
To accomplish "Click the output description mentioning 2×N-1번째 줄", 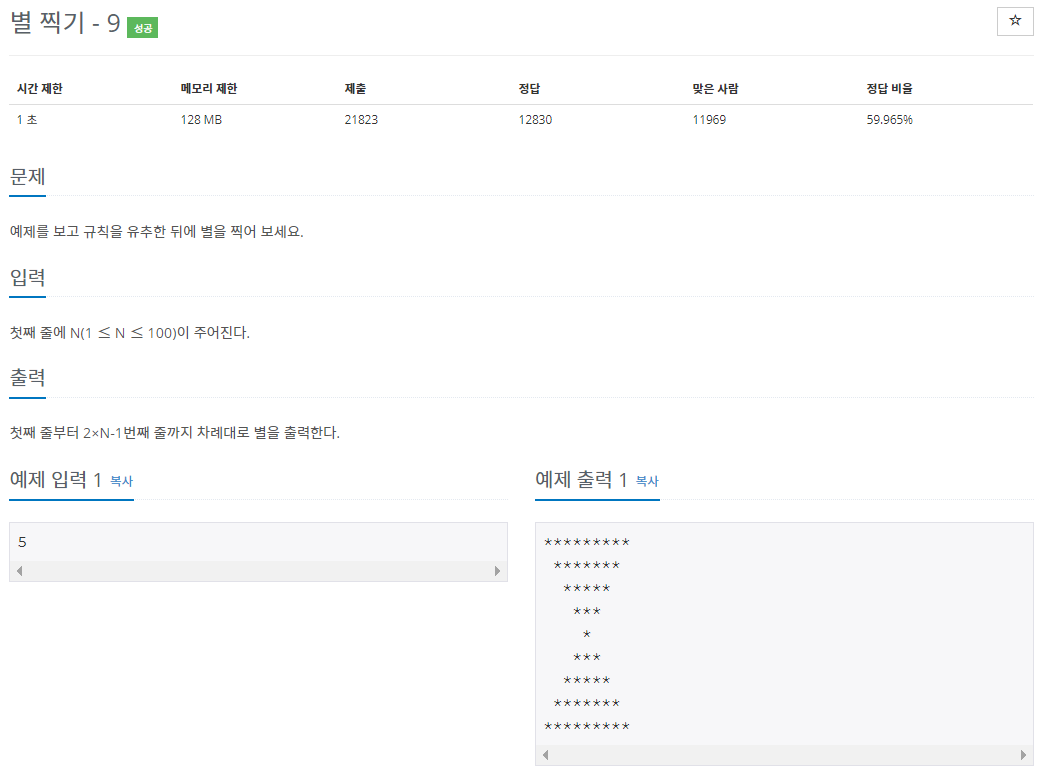I will pyautogui.click(x=175, y=433).
